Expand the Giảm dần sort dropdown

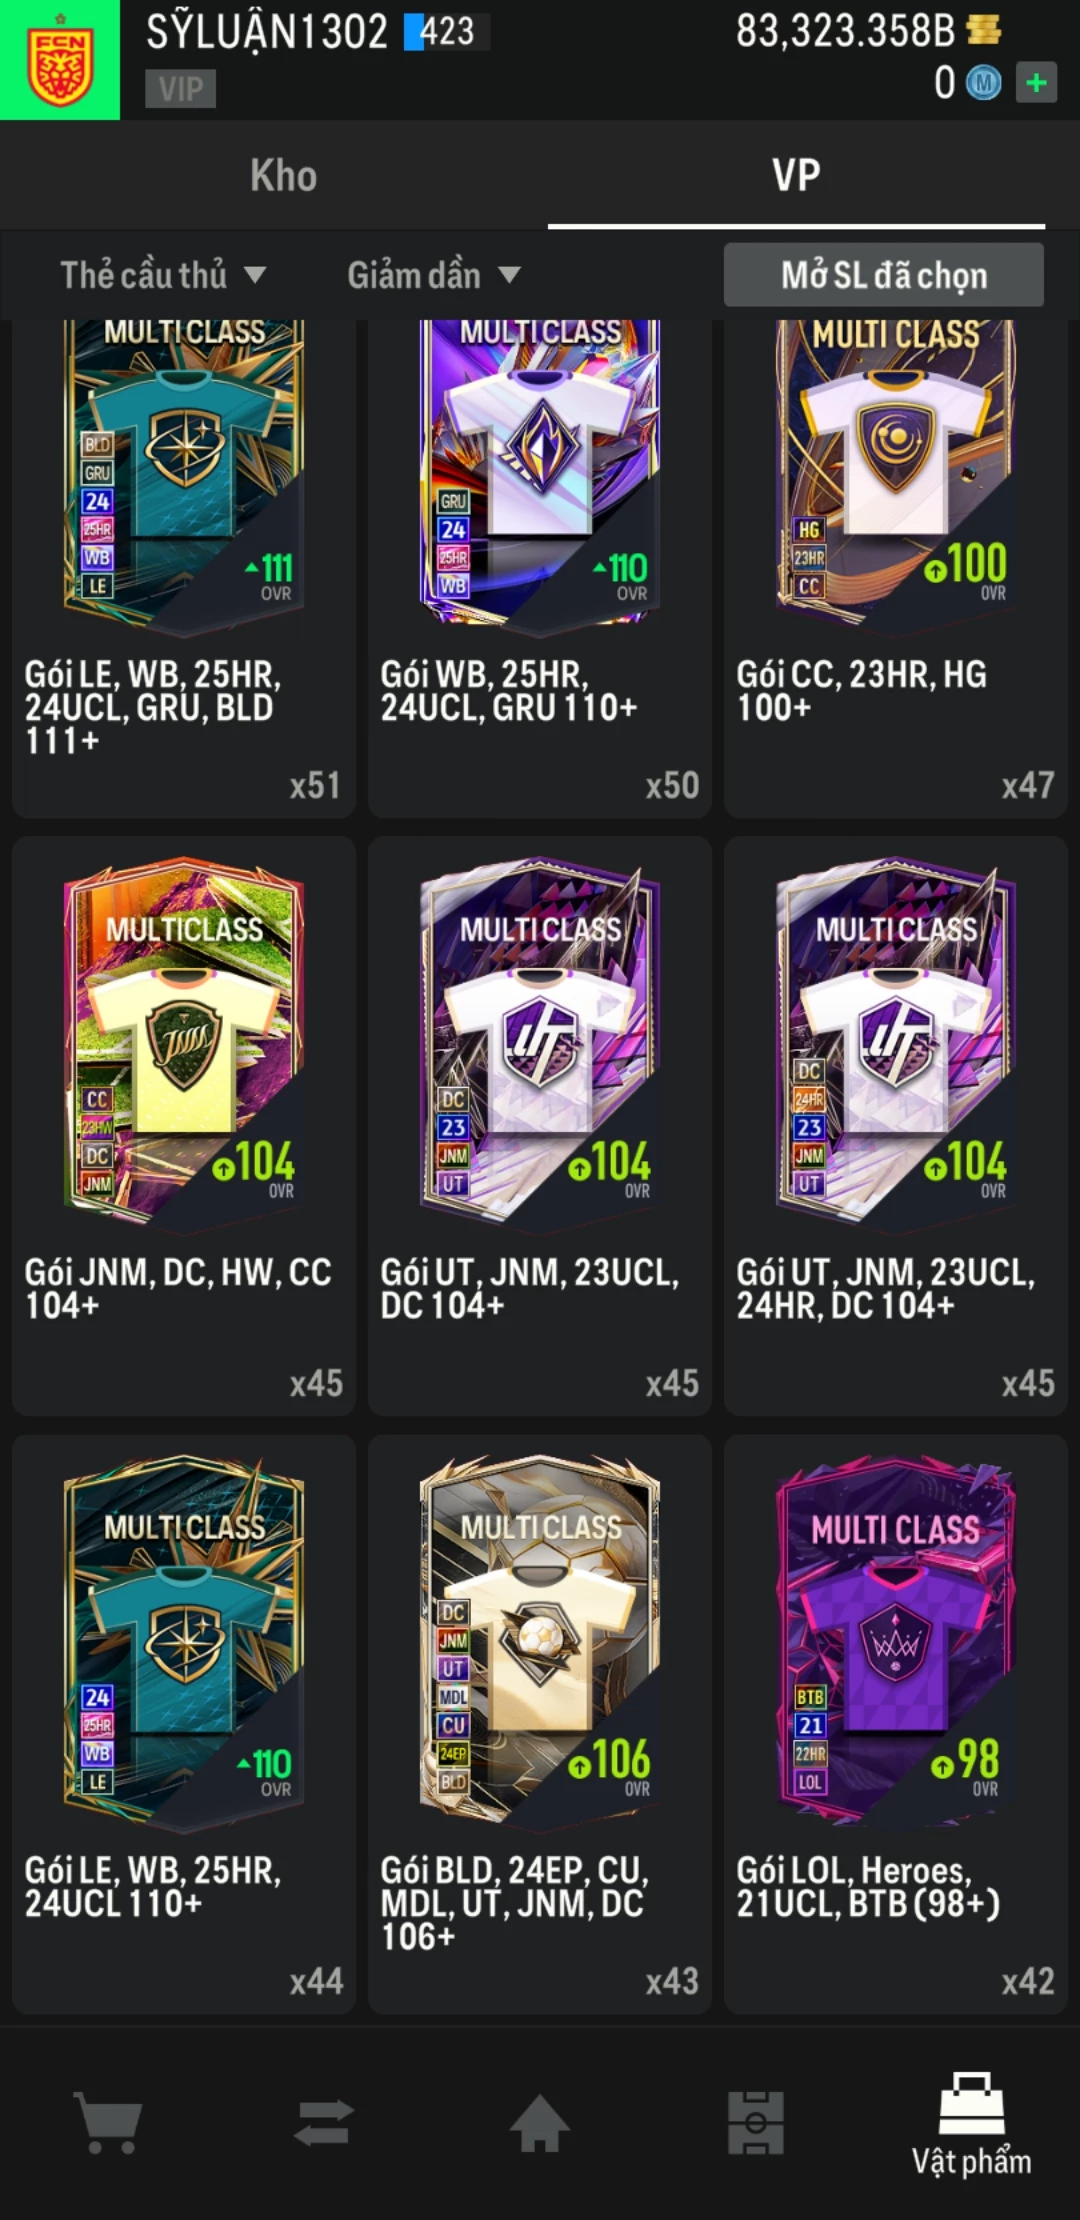(434, 275)
